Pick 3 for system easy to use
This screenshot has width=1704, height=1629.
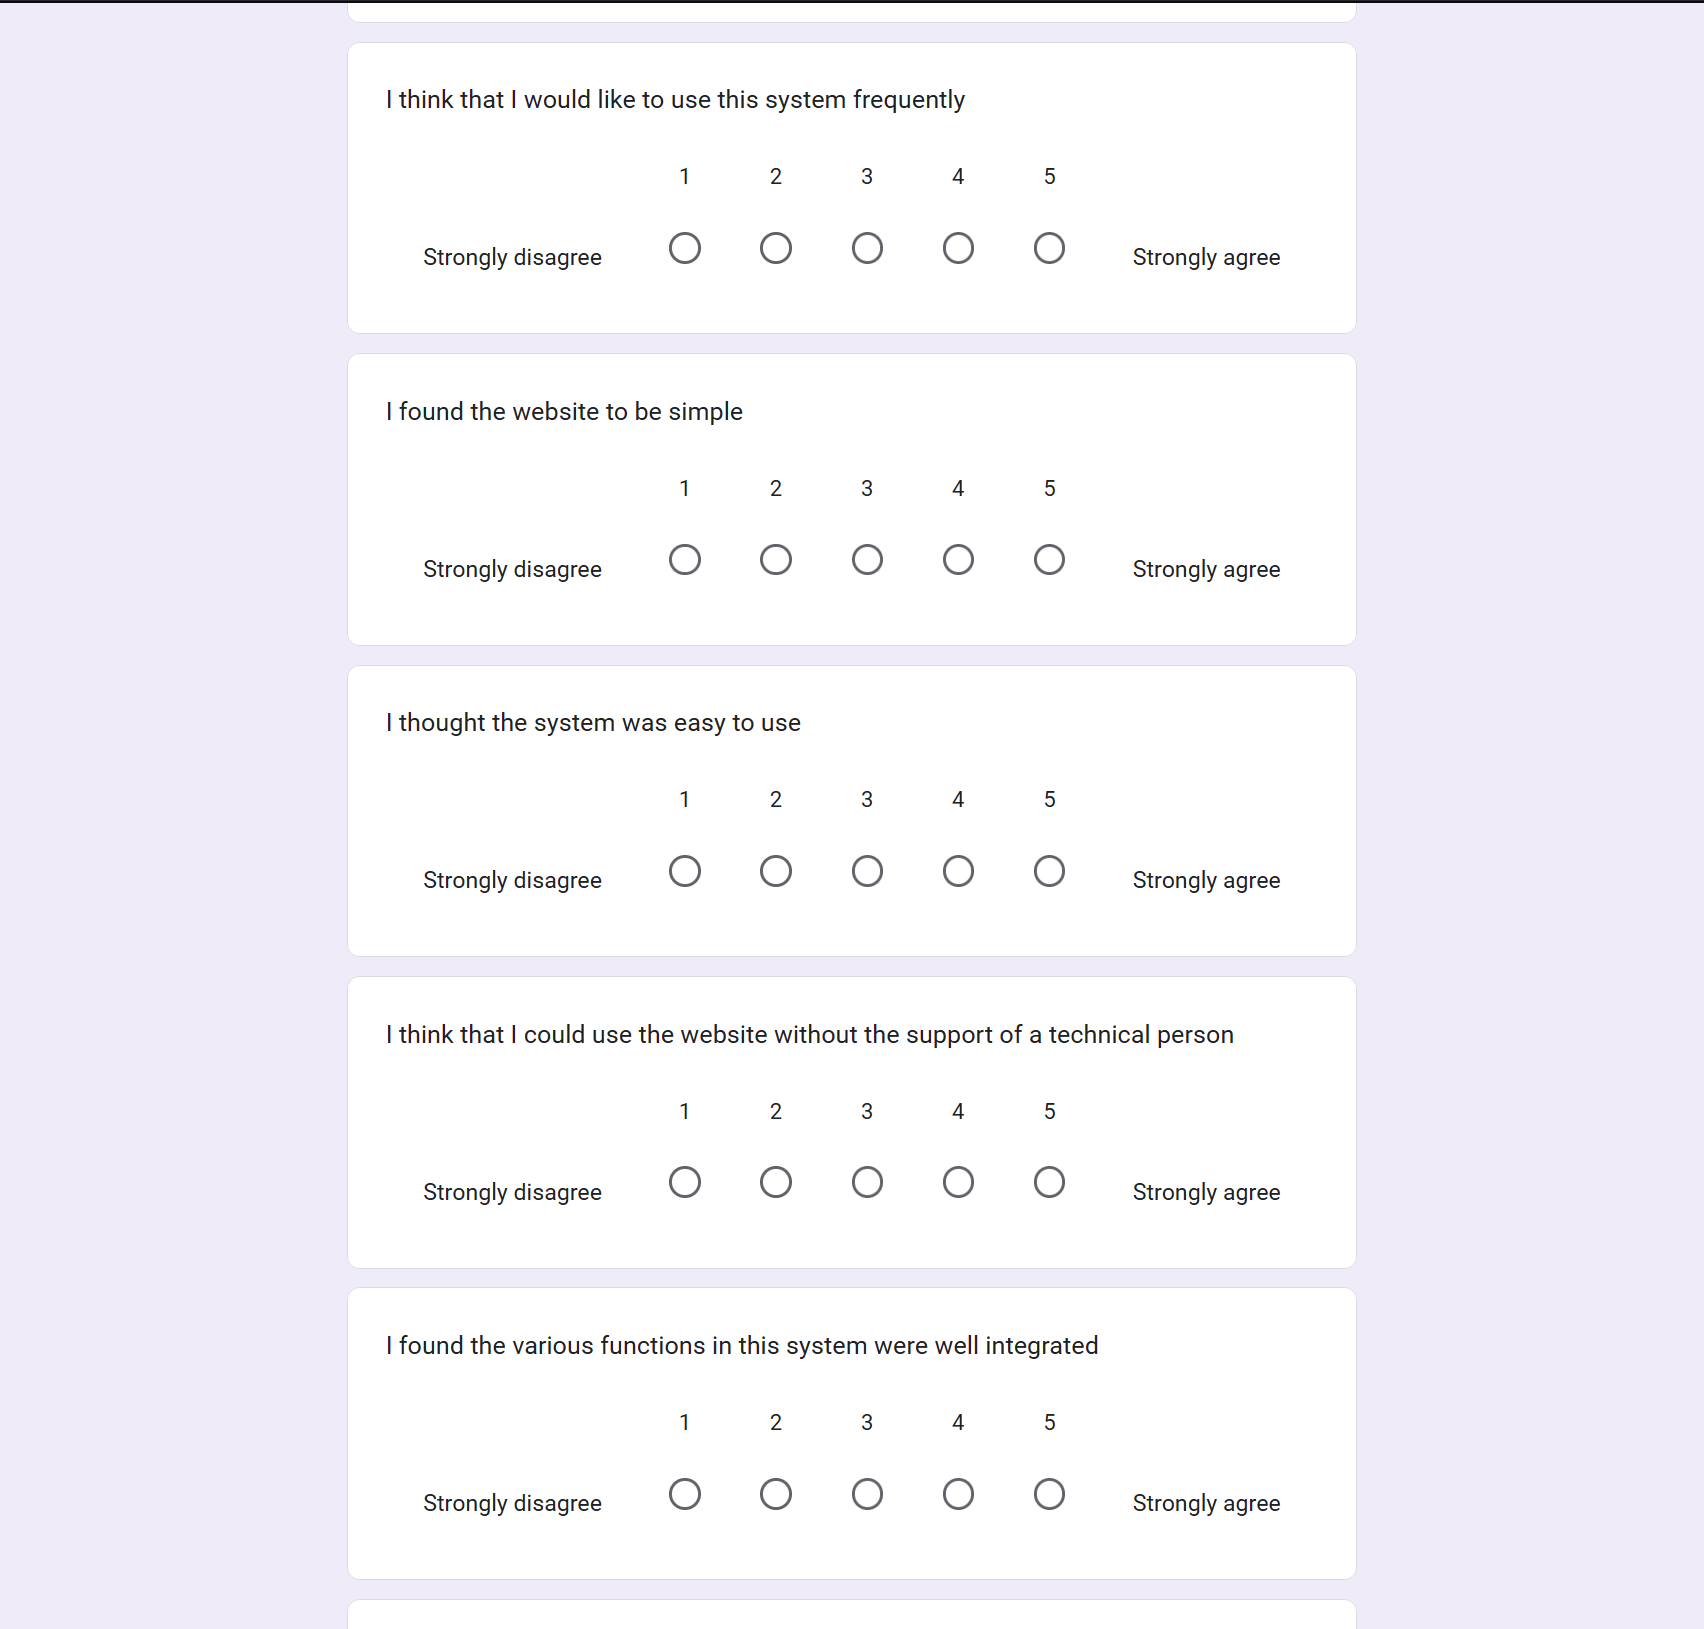[x=867, y=871]
